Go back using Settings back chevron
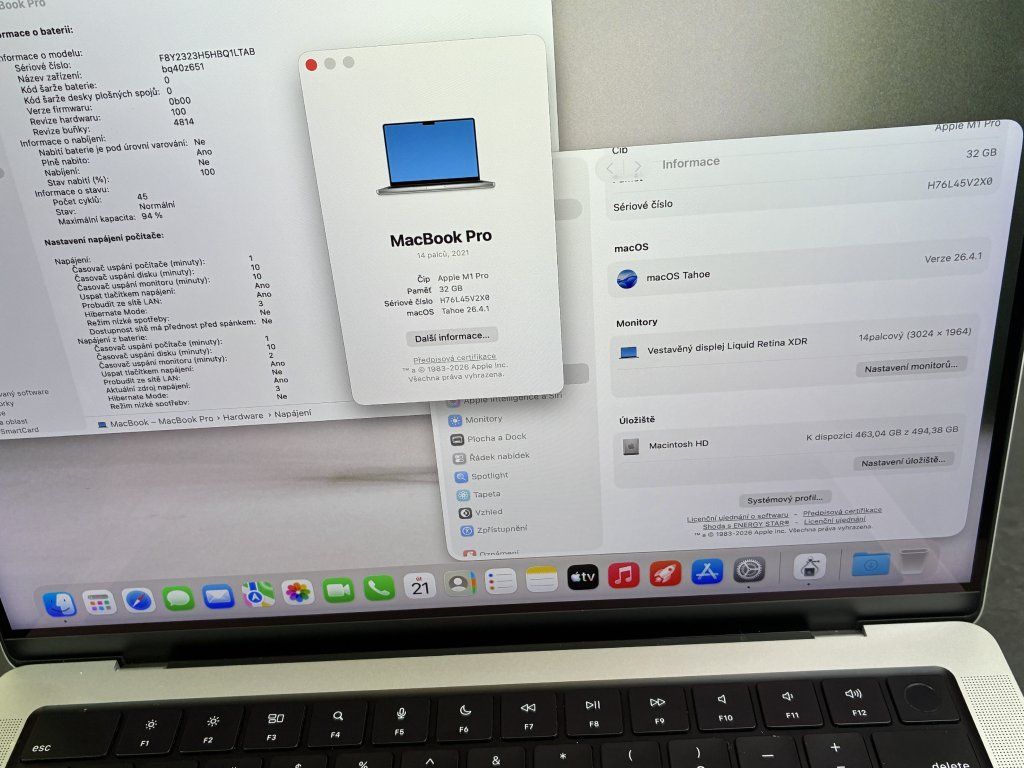Image resolution: width=1024 pixels, height=768 pixels. coord(610,168)
